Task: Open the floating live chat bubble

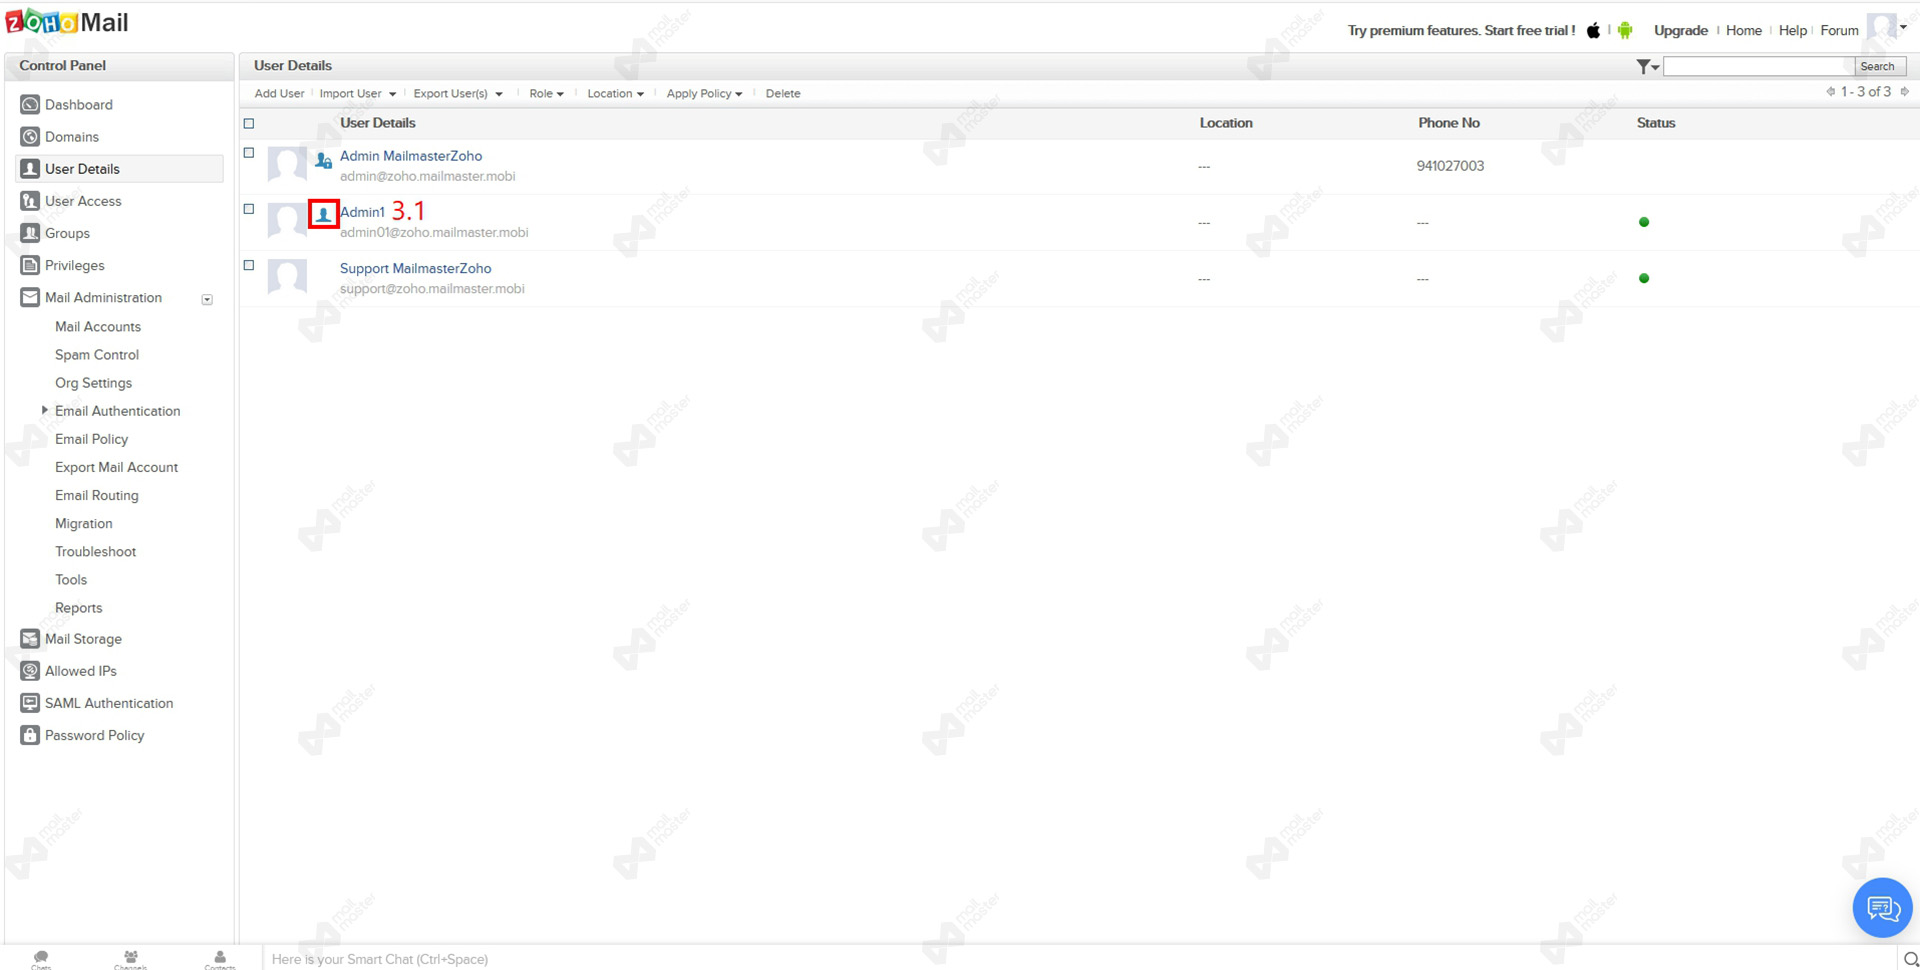Action: pyautogui.click(x=1882, y=908)
